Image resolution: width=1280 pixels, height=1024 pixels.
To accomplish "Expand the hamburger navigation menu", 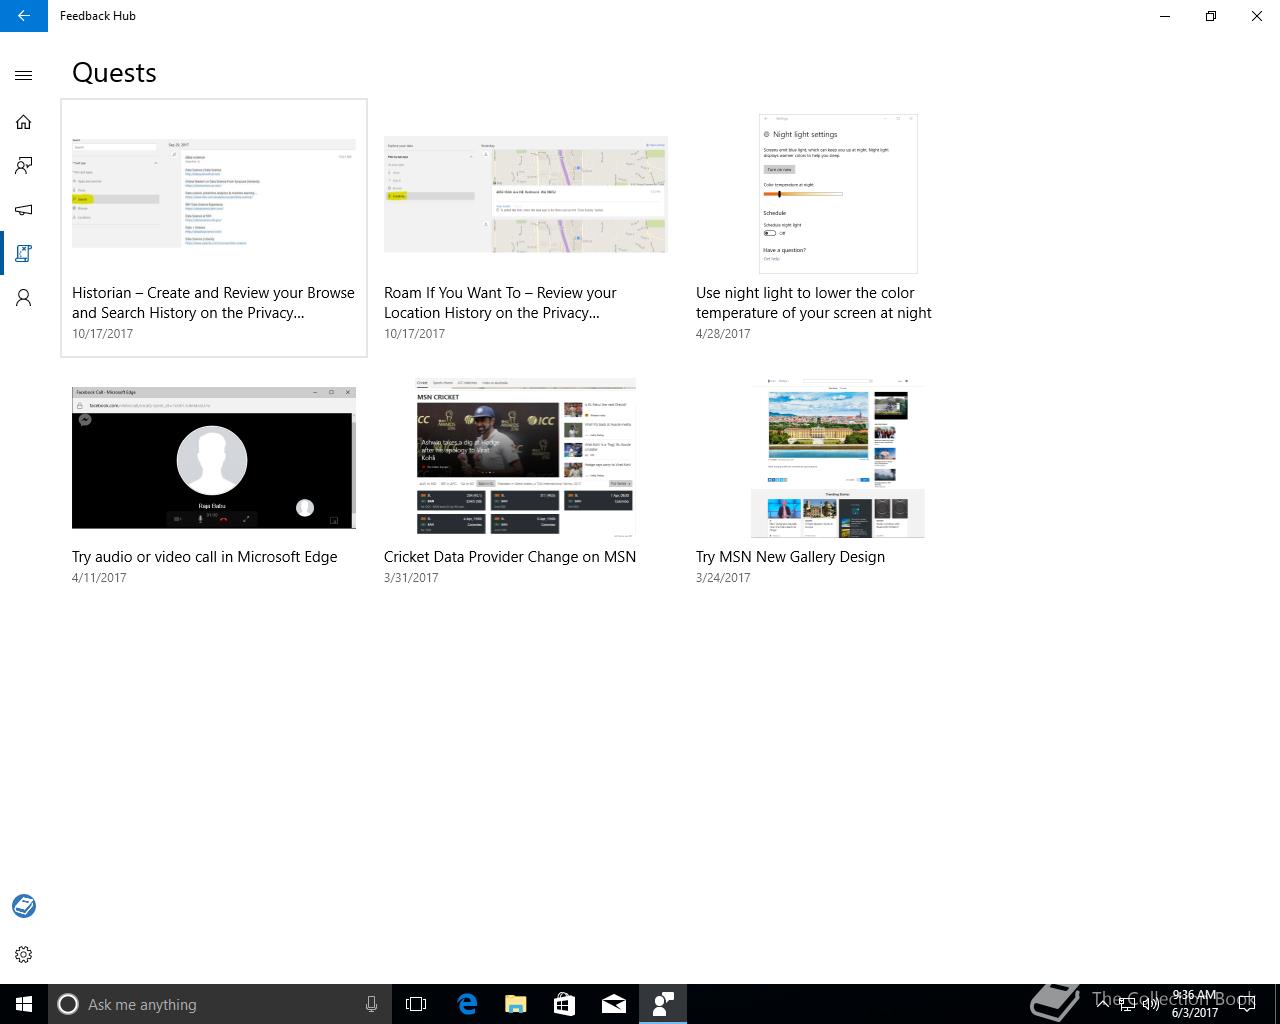I will [x=24, y=75].
